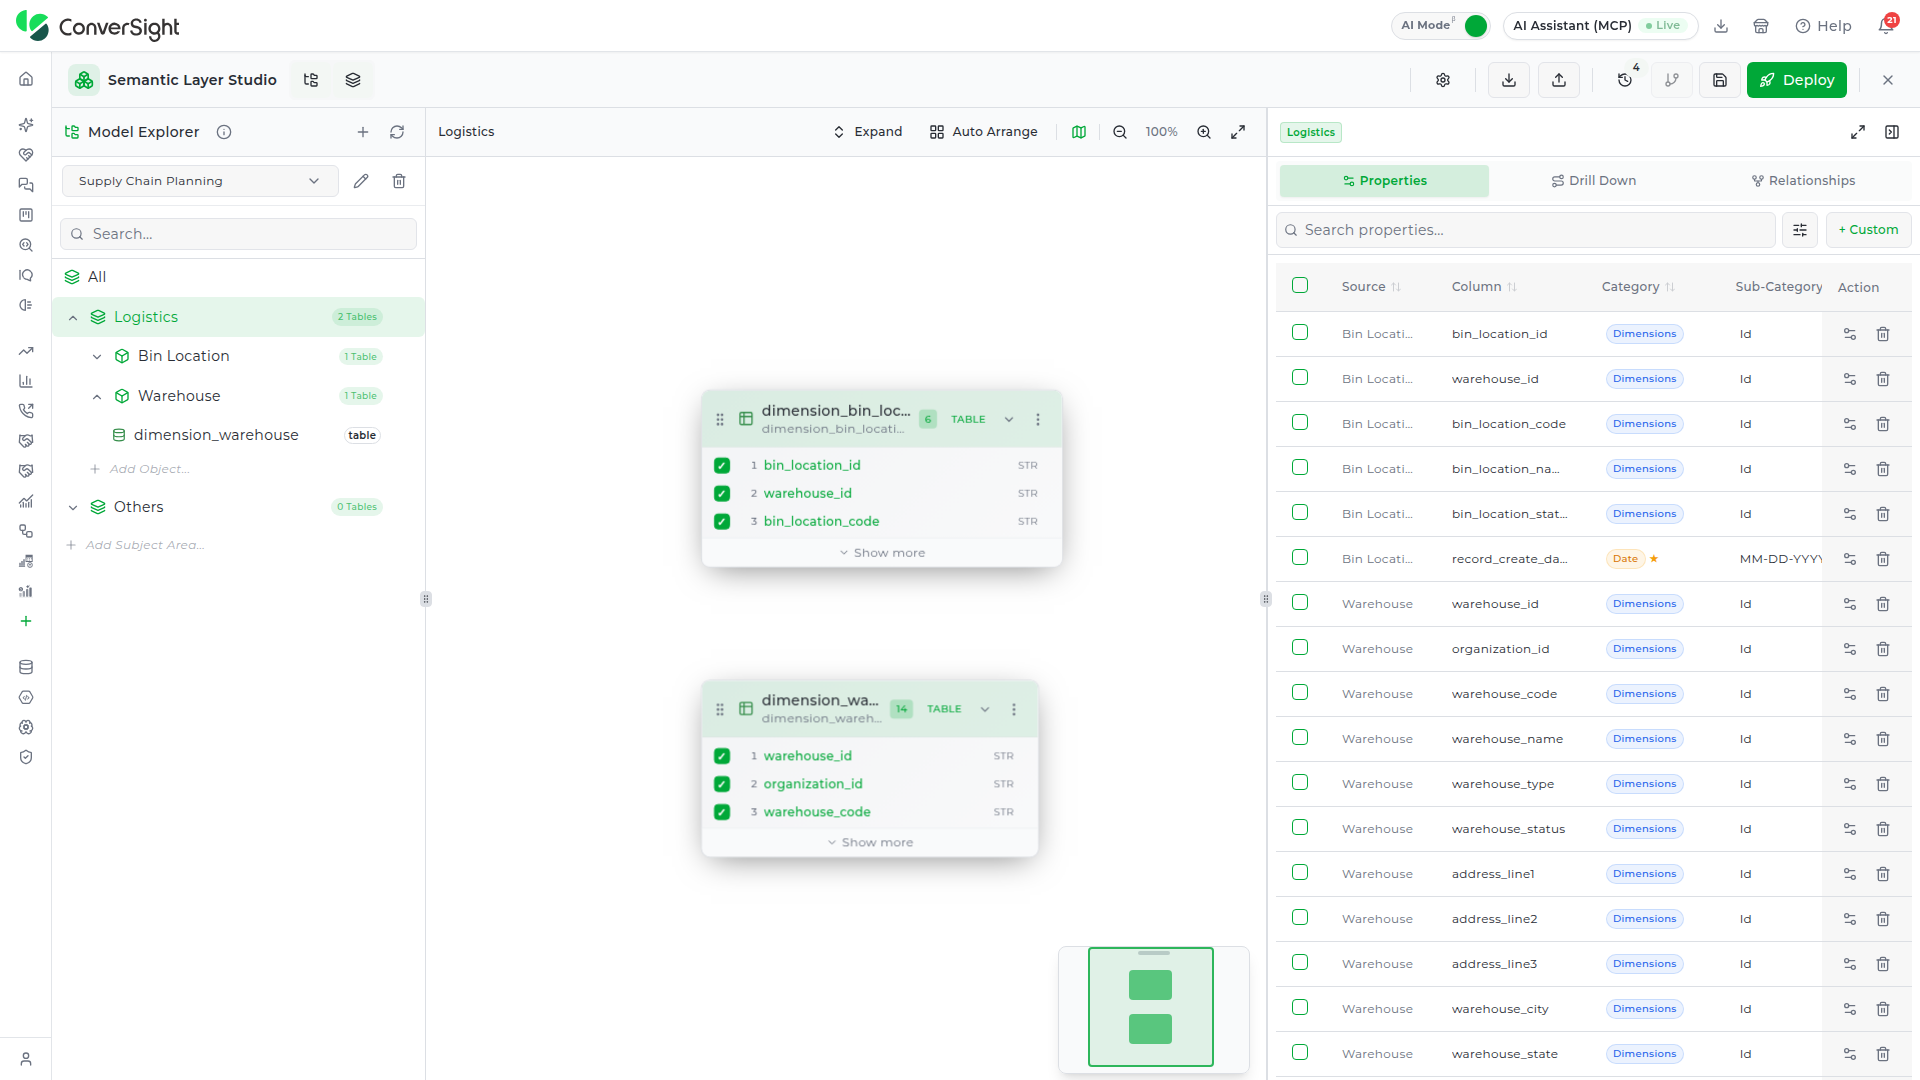The image size is (1920, 1080).
Task: Add new item with Model Explorer plus icon
Action: pos(363,132)
